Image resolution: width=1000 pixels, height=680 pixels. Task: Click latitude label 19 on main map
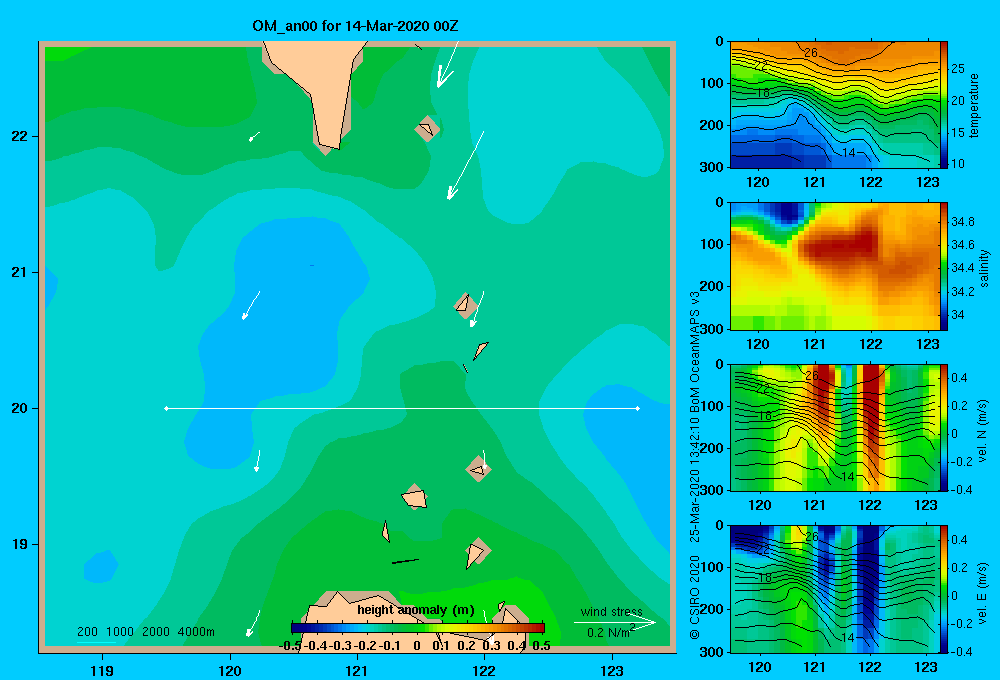pos(20,544)
